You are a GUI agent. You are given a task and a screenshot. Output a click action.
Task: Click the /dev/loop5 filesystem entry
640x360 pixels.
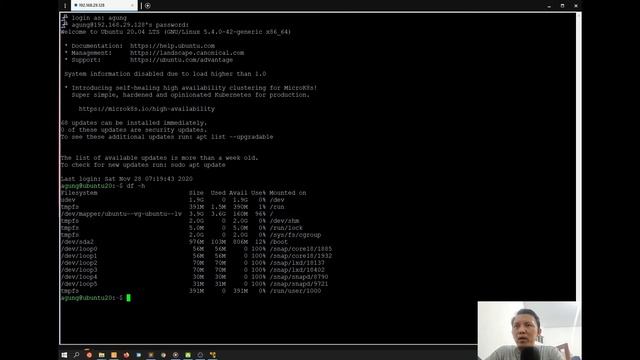point(79,284)
